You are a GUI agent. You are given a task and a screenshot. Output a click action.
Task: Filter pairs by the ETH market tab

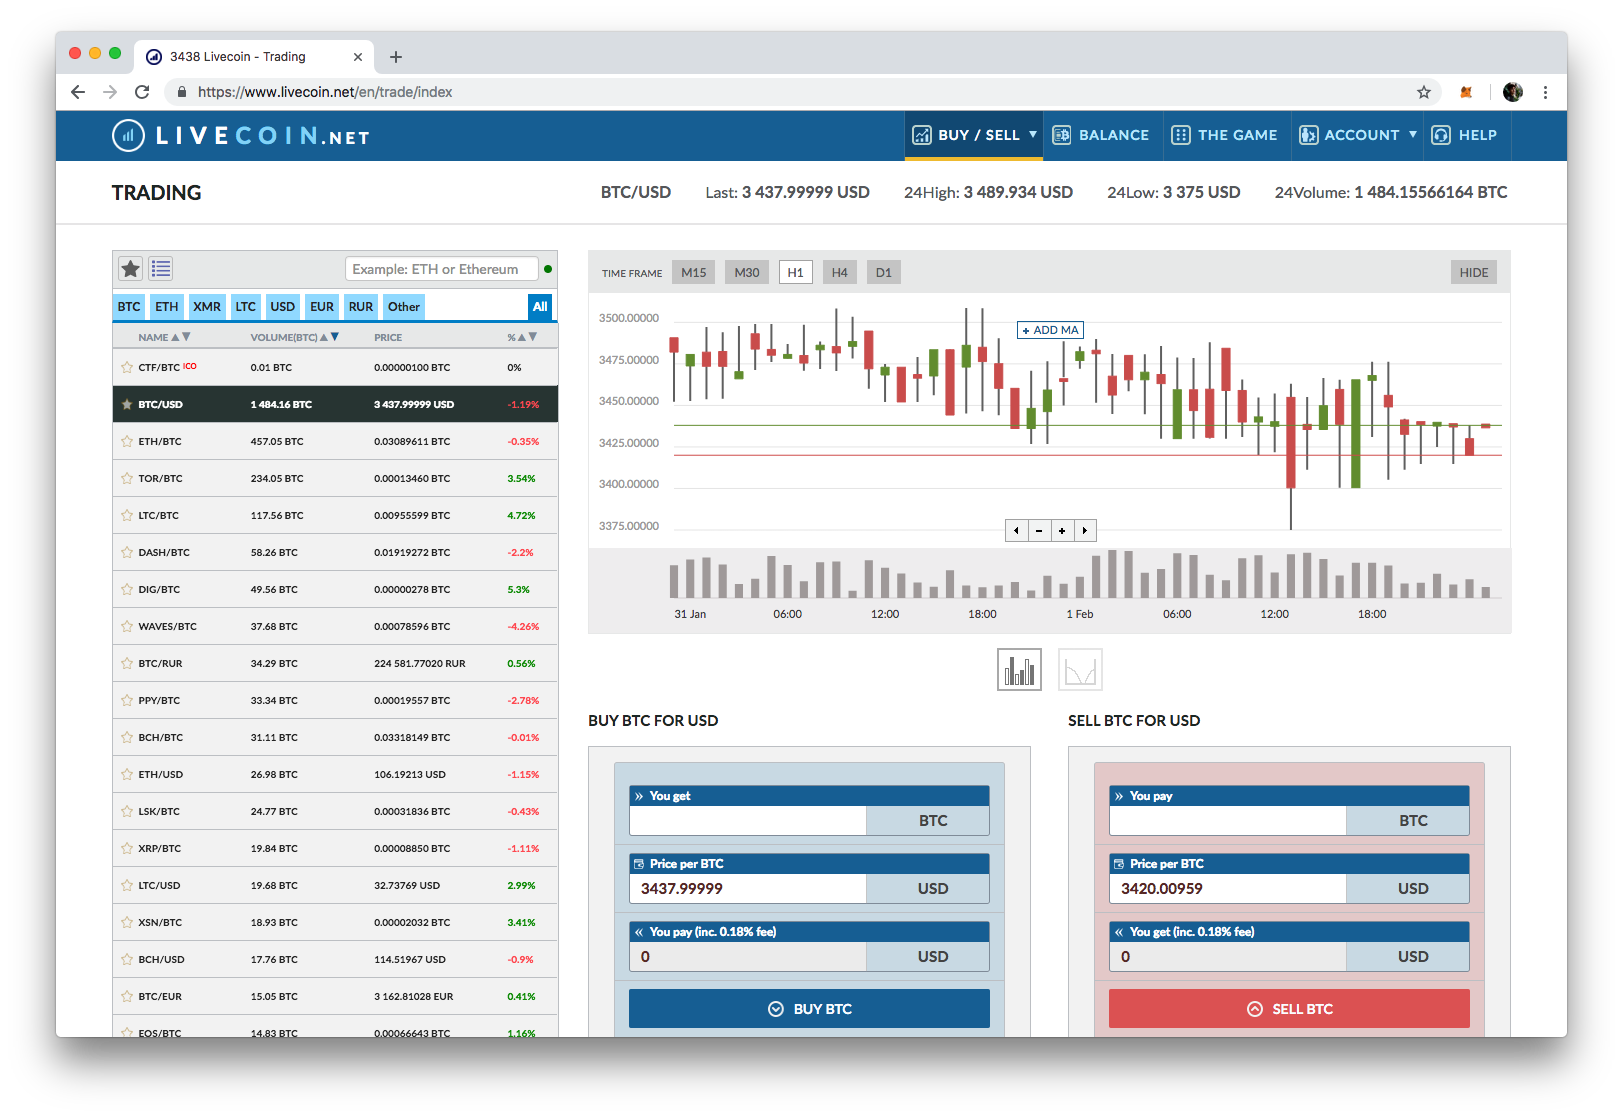(167, 307)
